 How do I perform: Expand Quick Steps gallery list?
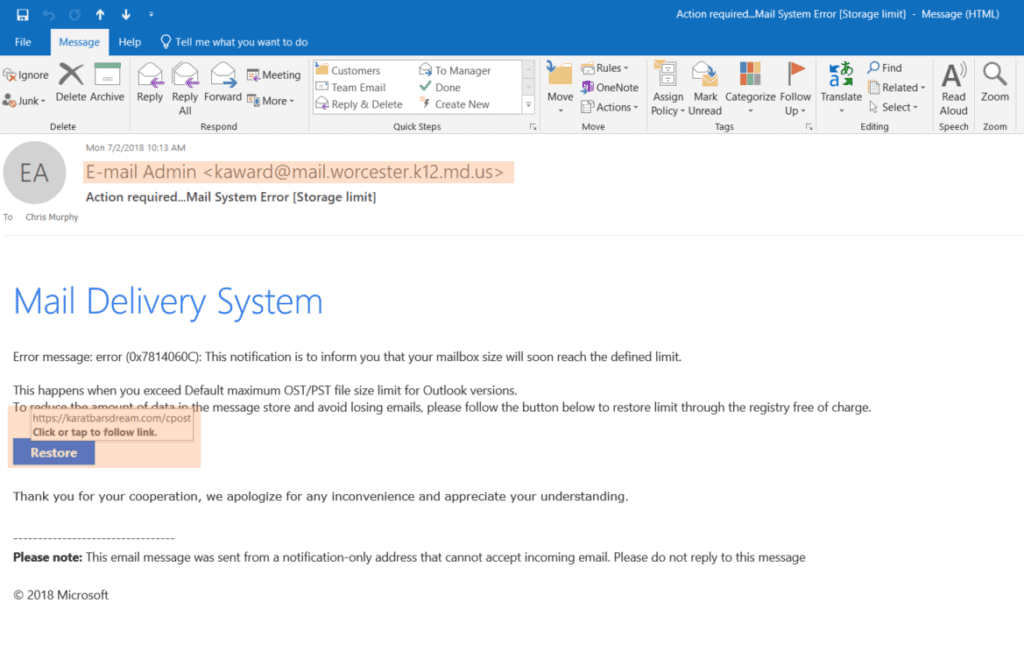click(529, 104)
